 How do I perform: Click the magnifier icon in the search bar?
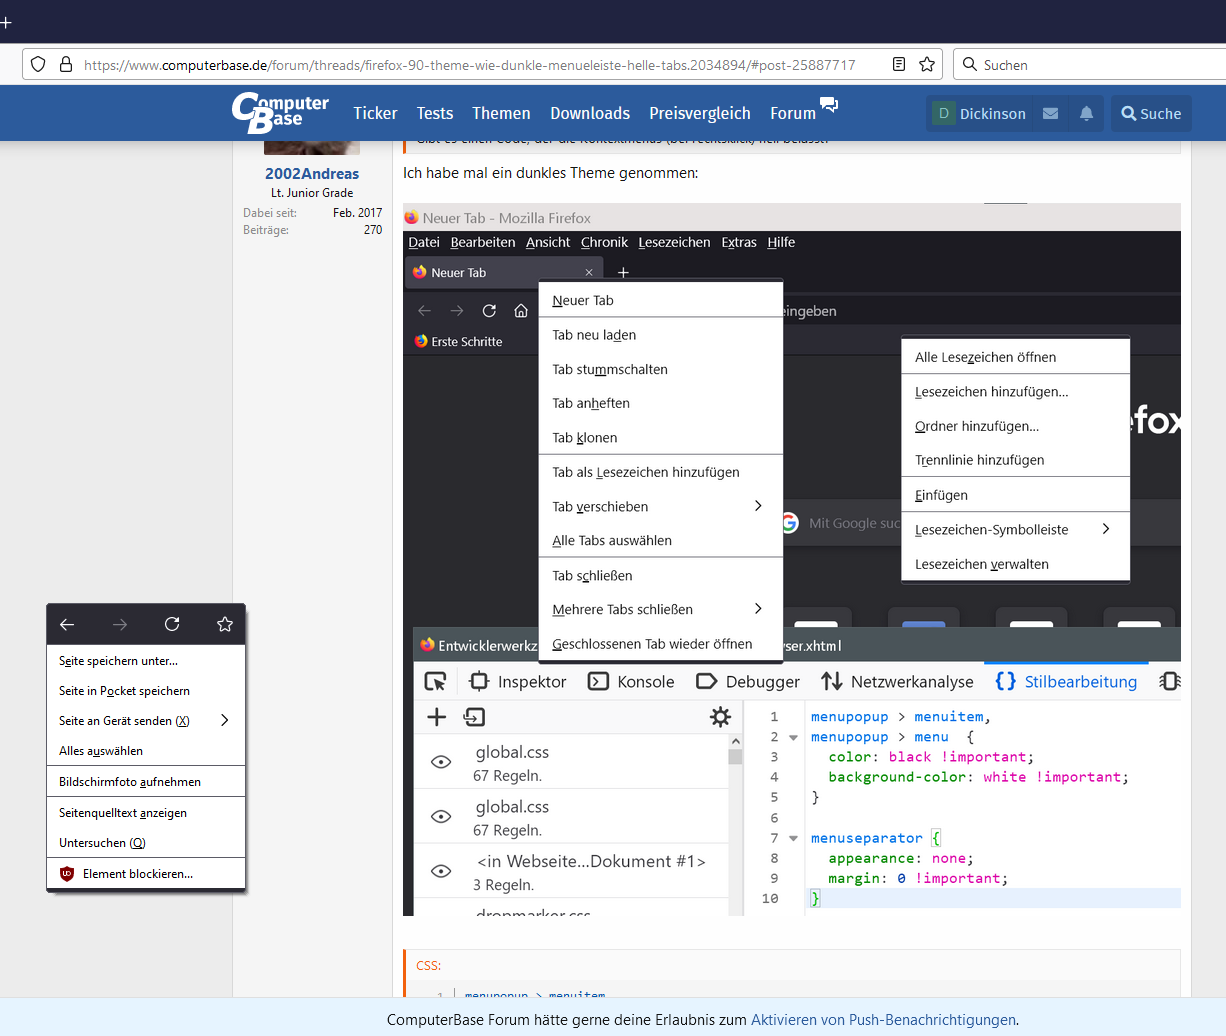[969, 64]
